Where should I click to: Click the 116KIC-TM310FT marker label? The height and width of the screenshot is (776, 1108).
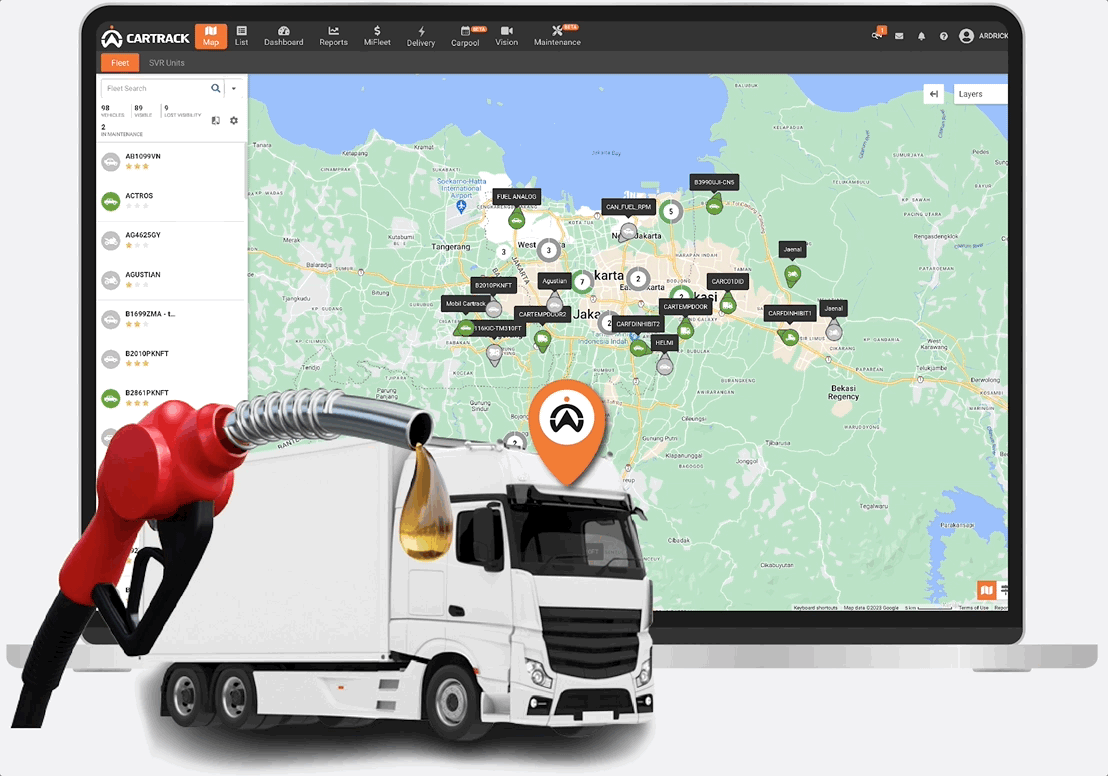point(497,328)
